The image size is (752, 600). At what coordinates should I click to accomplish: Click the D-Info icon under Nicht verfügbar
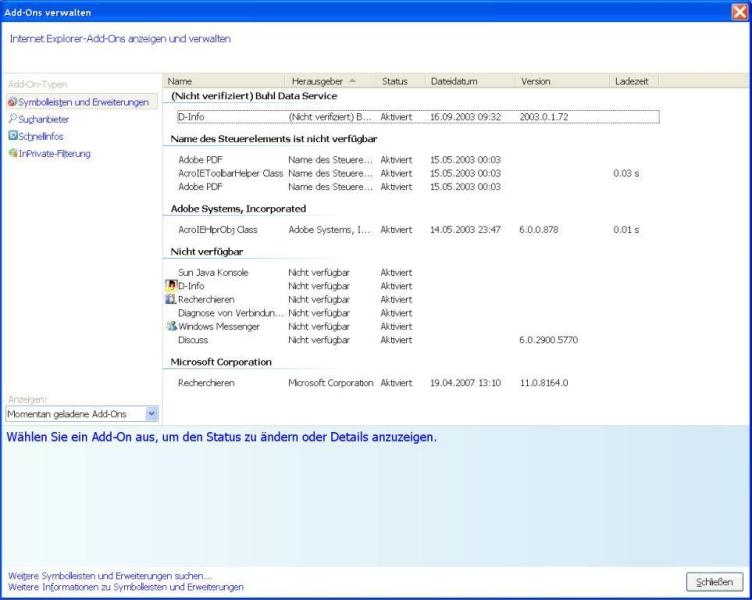point(171,285)
